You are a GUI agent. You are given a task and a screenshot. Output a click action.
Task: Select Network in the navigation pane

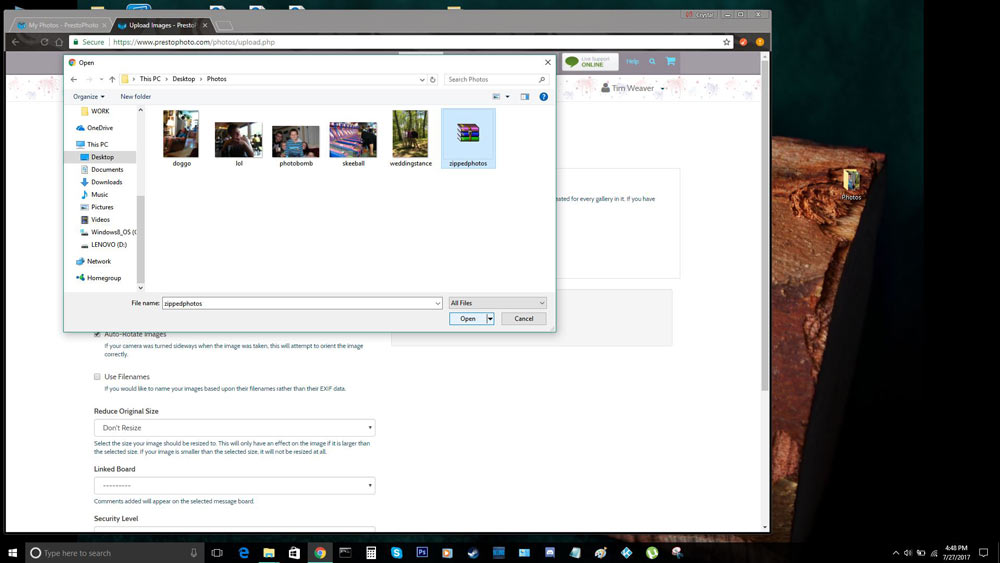coord(94,261)
